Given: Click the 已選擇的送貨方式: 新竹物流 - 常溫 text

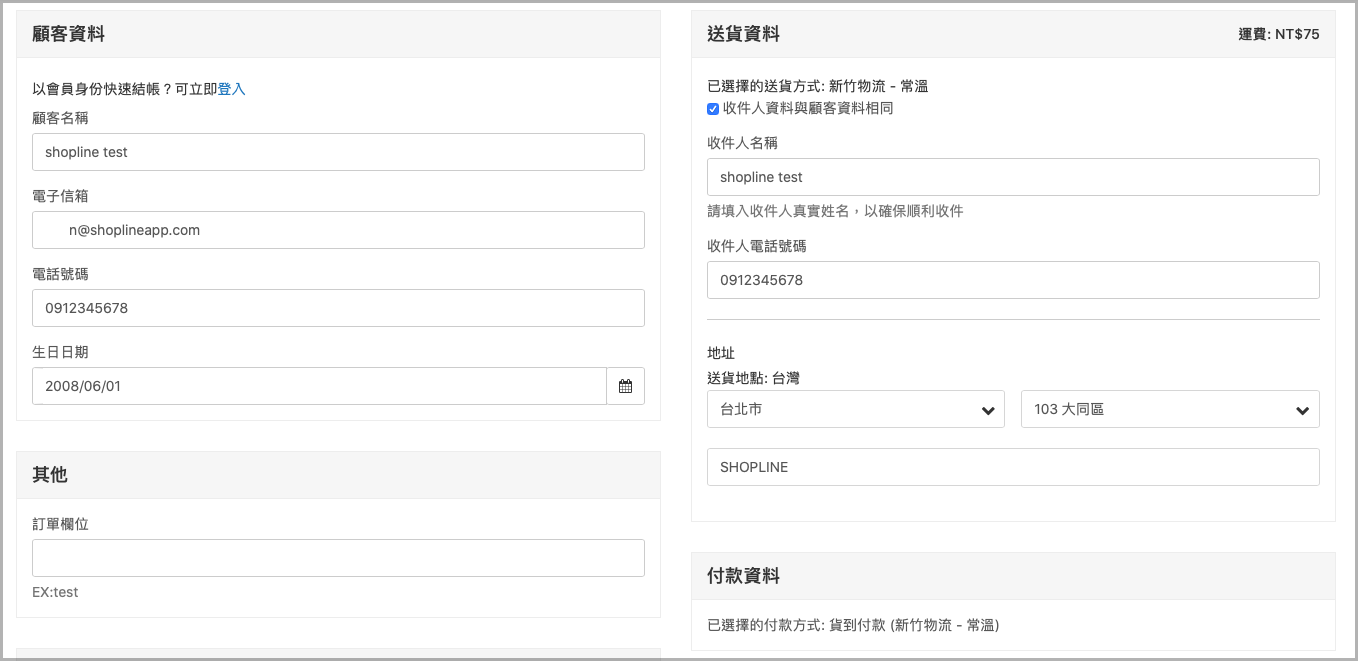Looking at the screenshot, I should (x=817, y=86).
